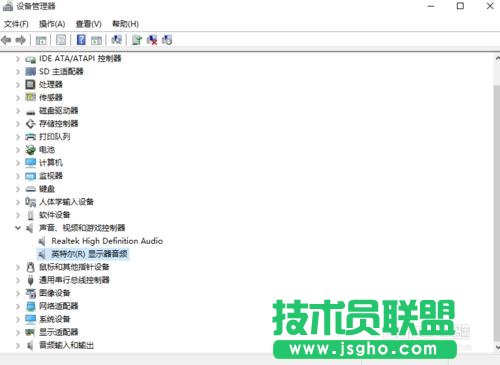500x365 pixels.
Task: Select the 存储控制器 label text
Action: tap(59, 124)
